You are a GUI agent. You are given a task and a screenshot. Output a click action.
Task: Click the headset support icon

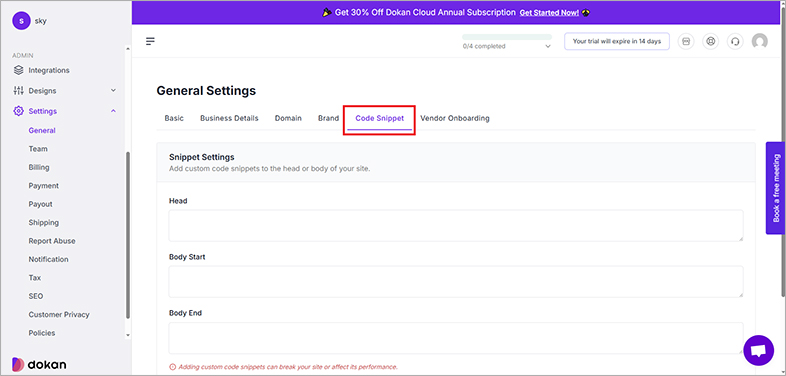click(735, 41)
